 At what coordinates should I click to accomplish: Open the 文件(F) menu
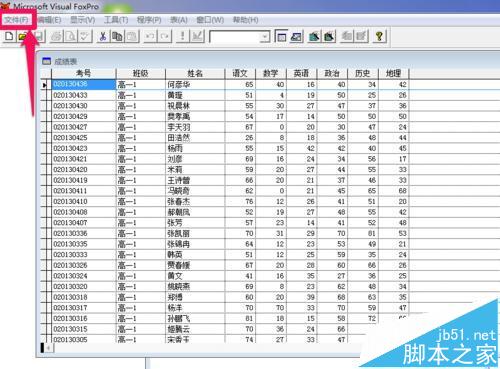click(x=16, y=20)
